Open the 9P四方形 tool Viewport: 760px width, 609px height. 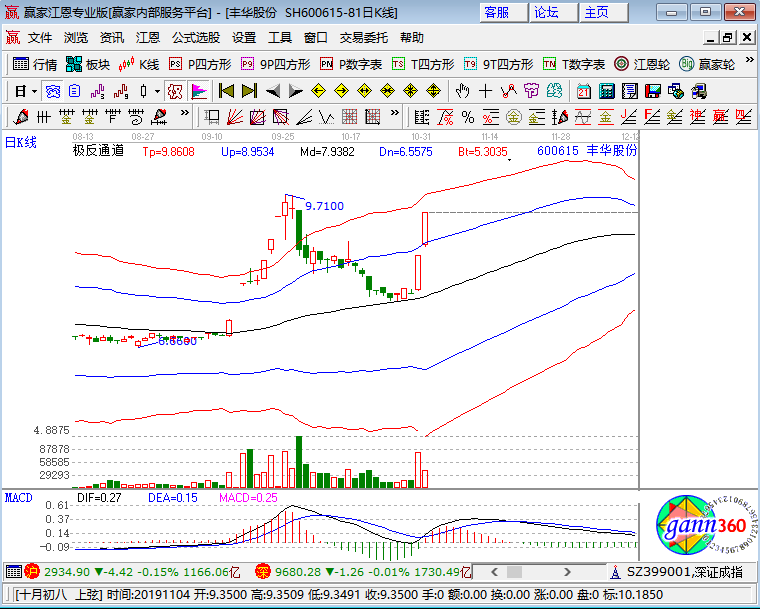tap(275, 64)
